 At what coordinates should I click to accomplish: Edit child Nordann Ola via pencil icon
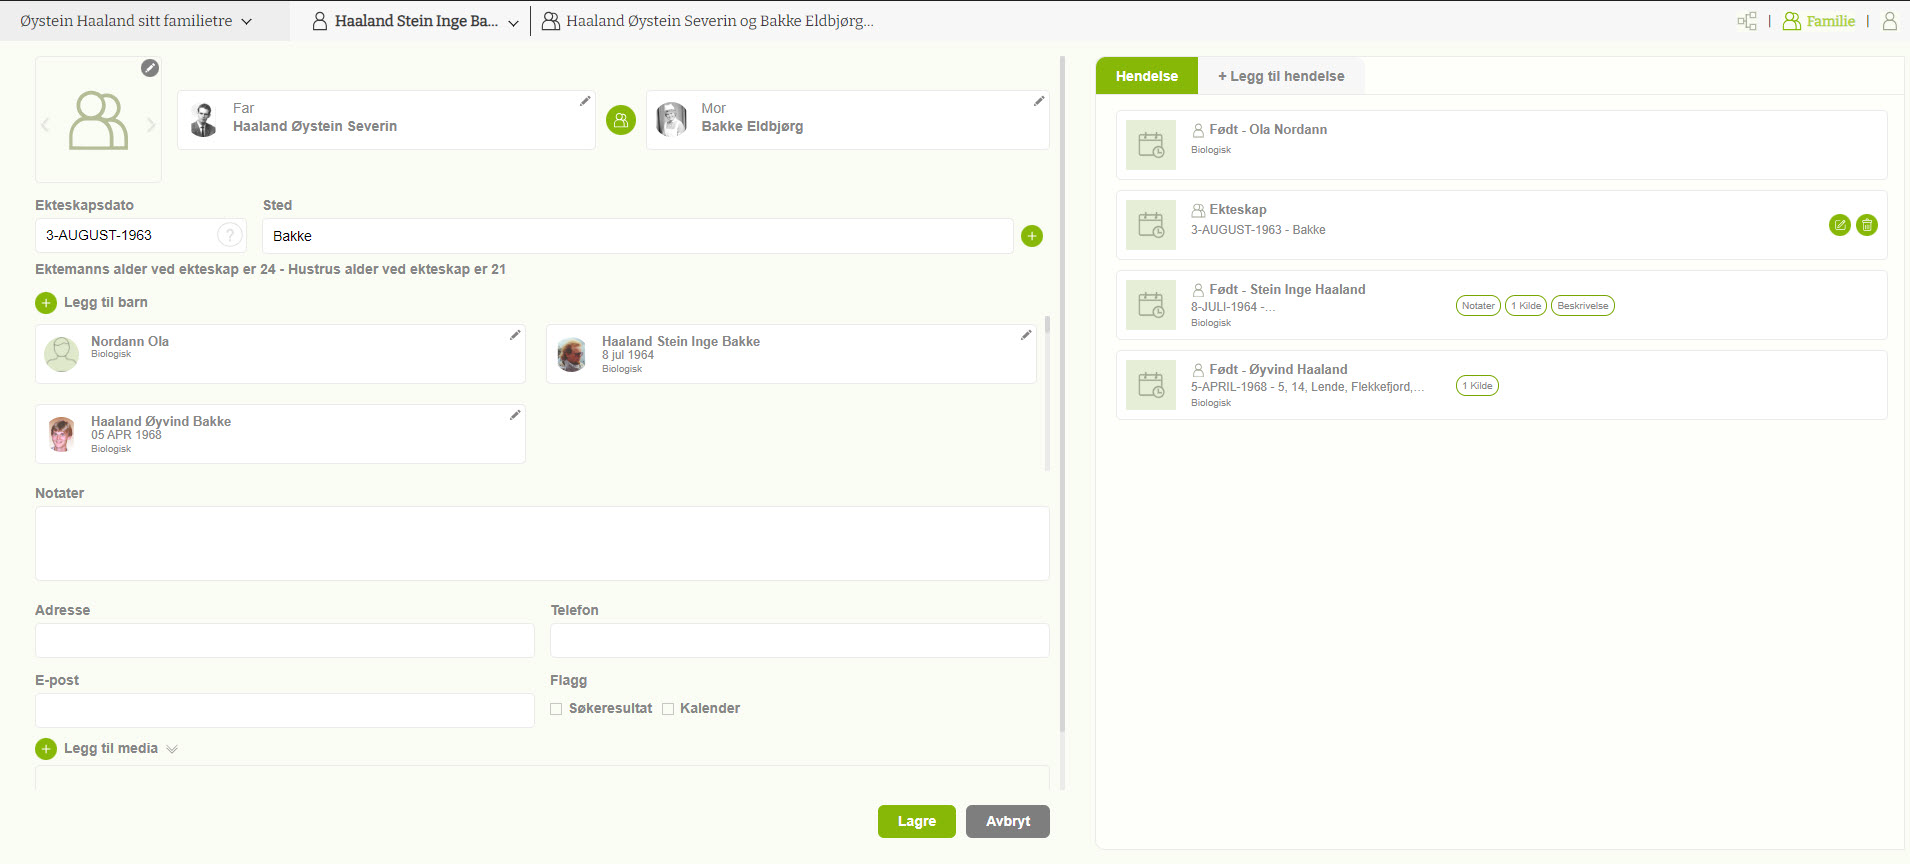[515, 335]
